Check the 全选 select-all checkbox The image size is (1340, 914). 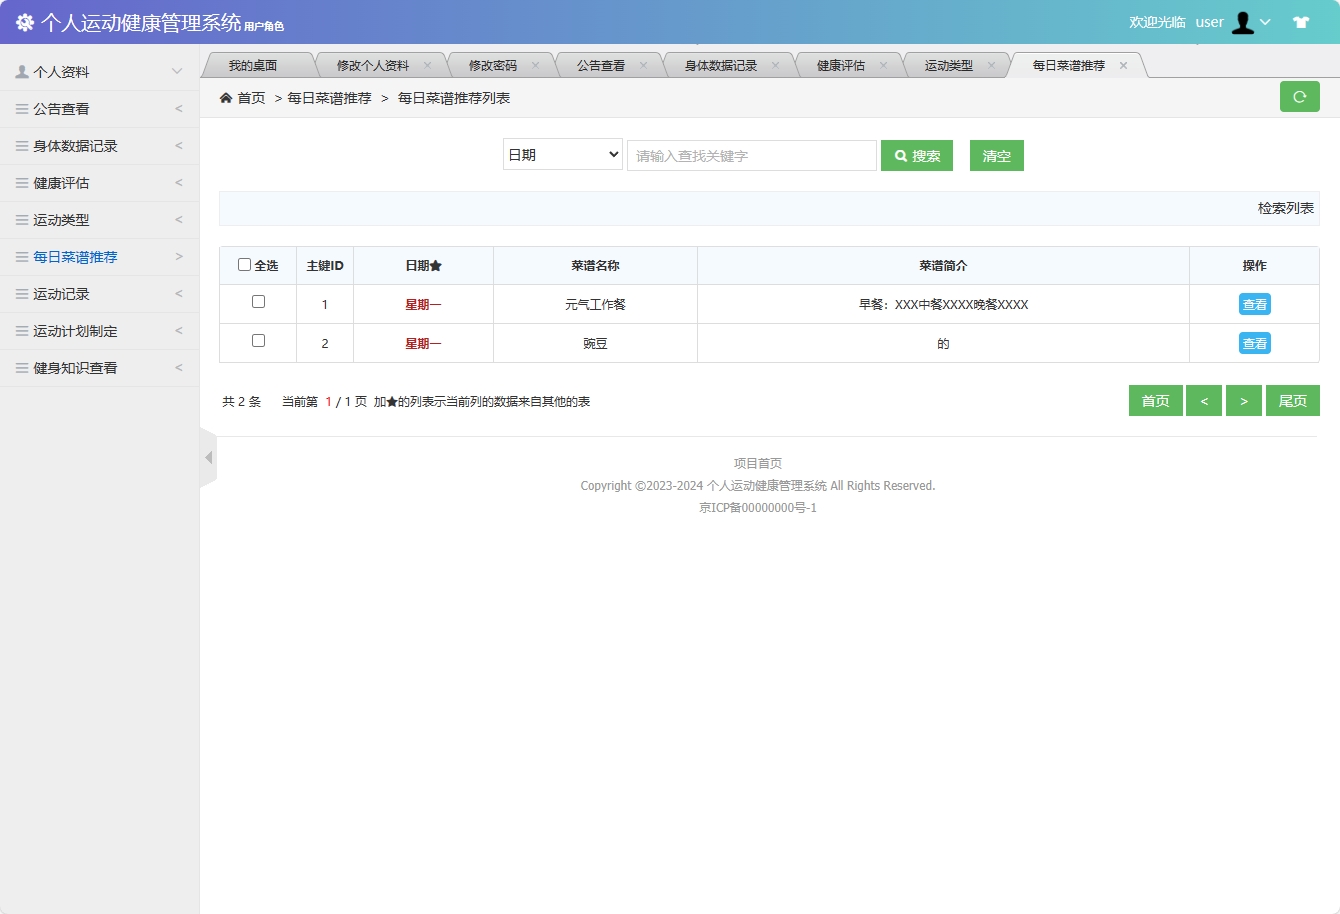[x=244, y=264]
